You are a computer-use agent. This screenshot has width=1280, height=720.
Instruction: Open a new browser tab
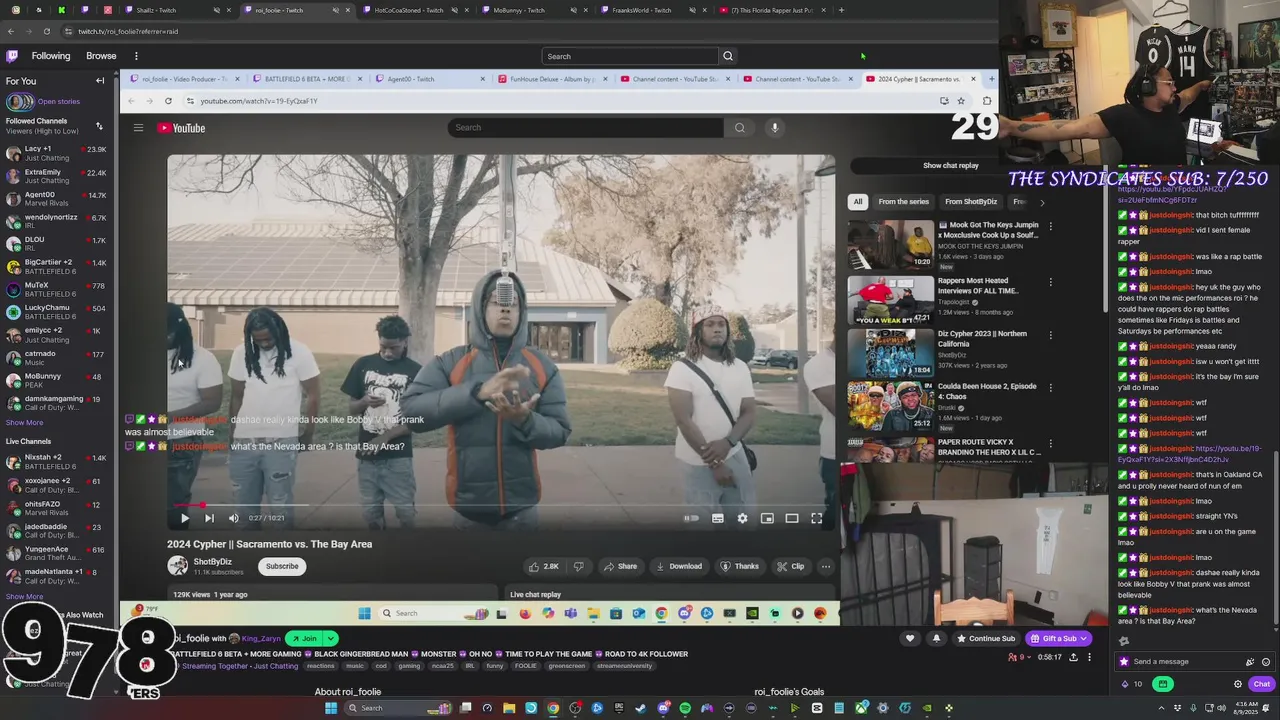(841, 10)
